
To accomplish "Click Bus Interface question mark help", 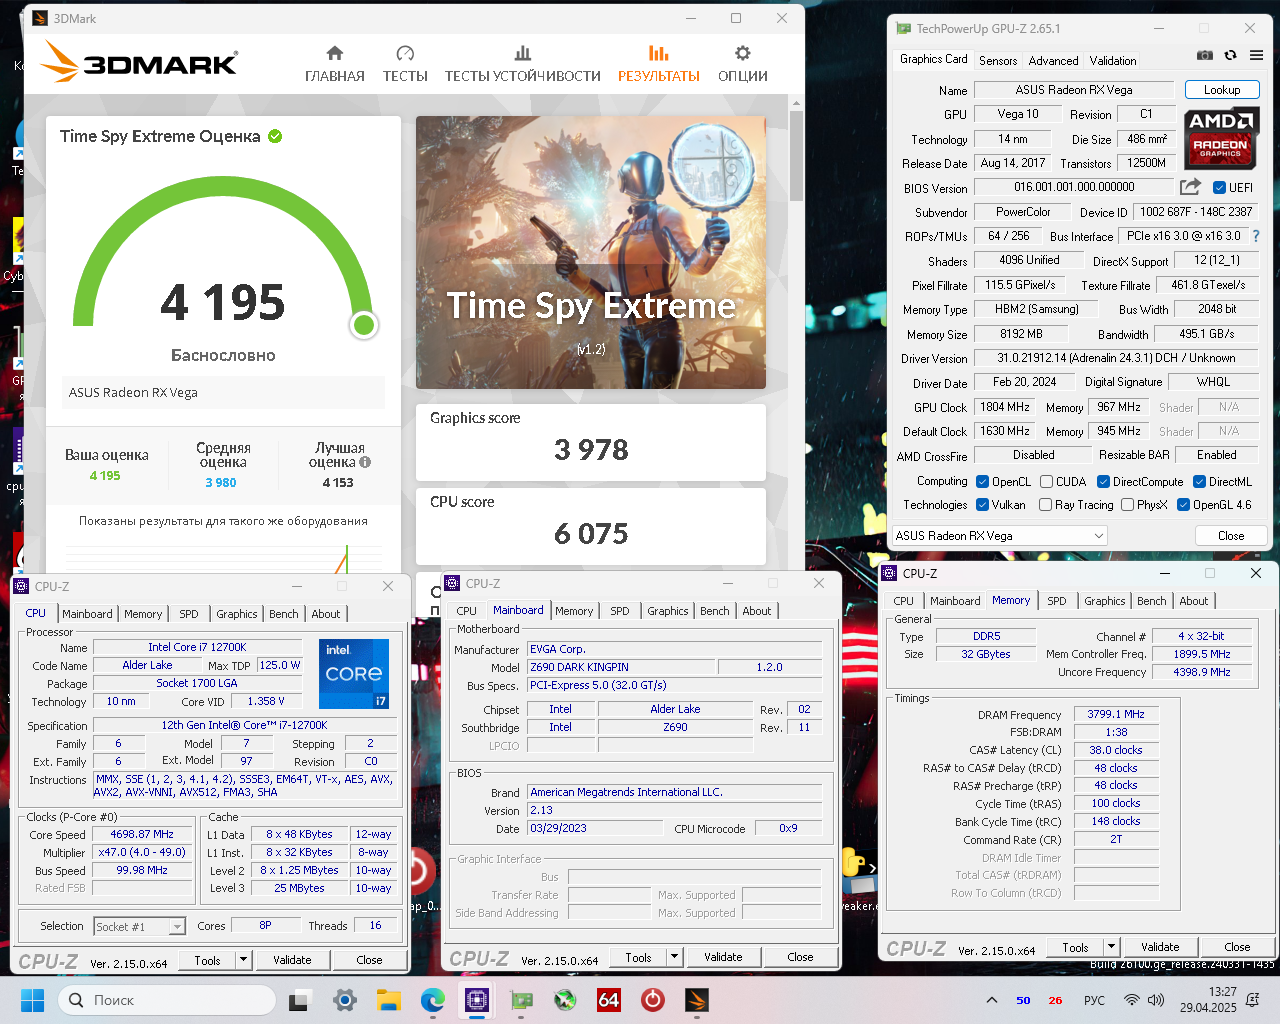I will [x=1256, y=236].
